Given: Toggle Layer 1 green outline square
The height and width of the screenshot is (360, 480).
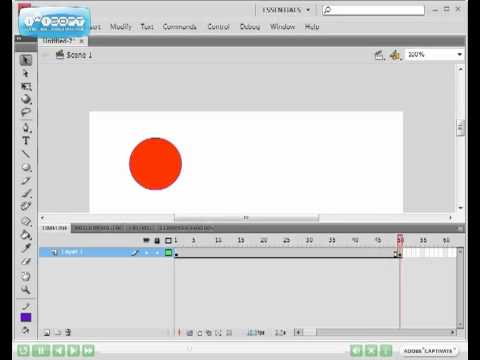Looking at the screenshot, I should pyautogui.click(x=168, y=252).
